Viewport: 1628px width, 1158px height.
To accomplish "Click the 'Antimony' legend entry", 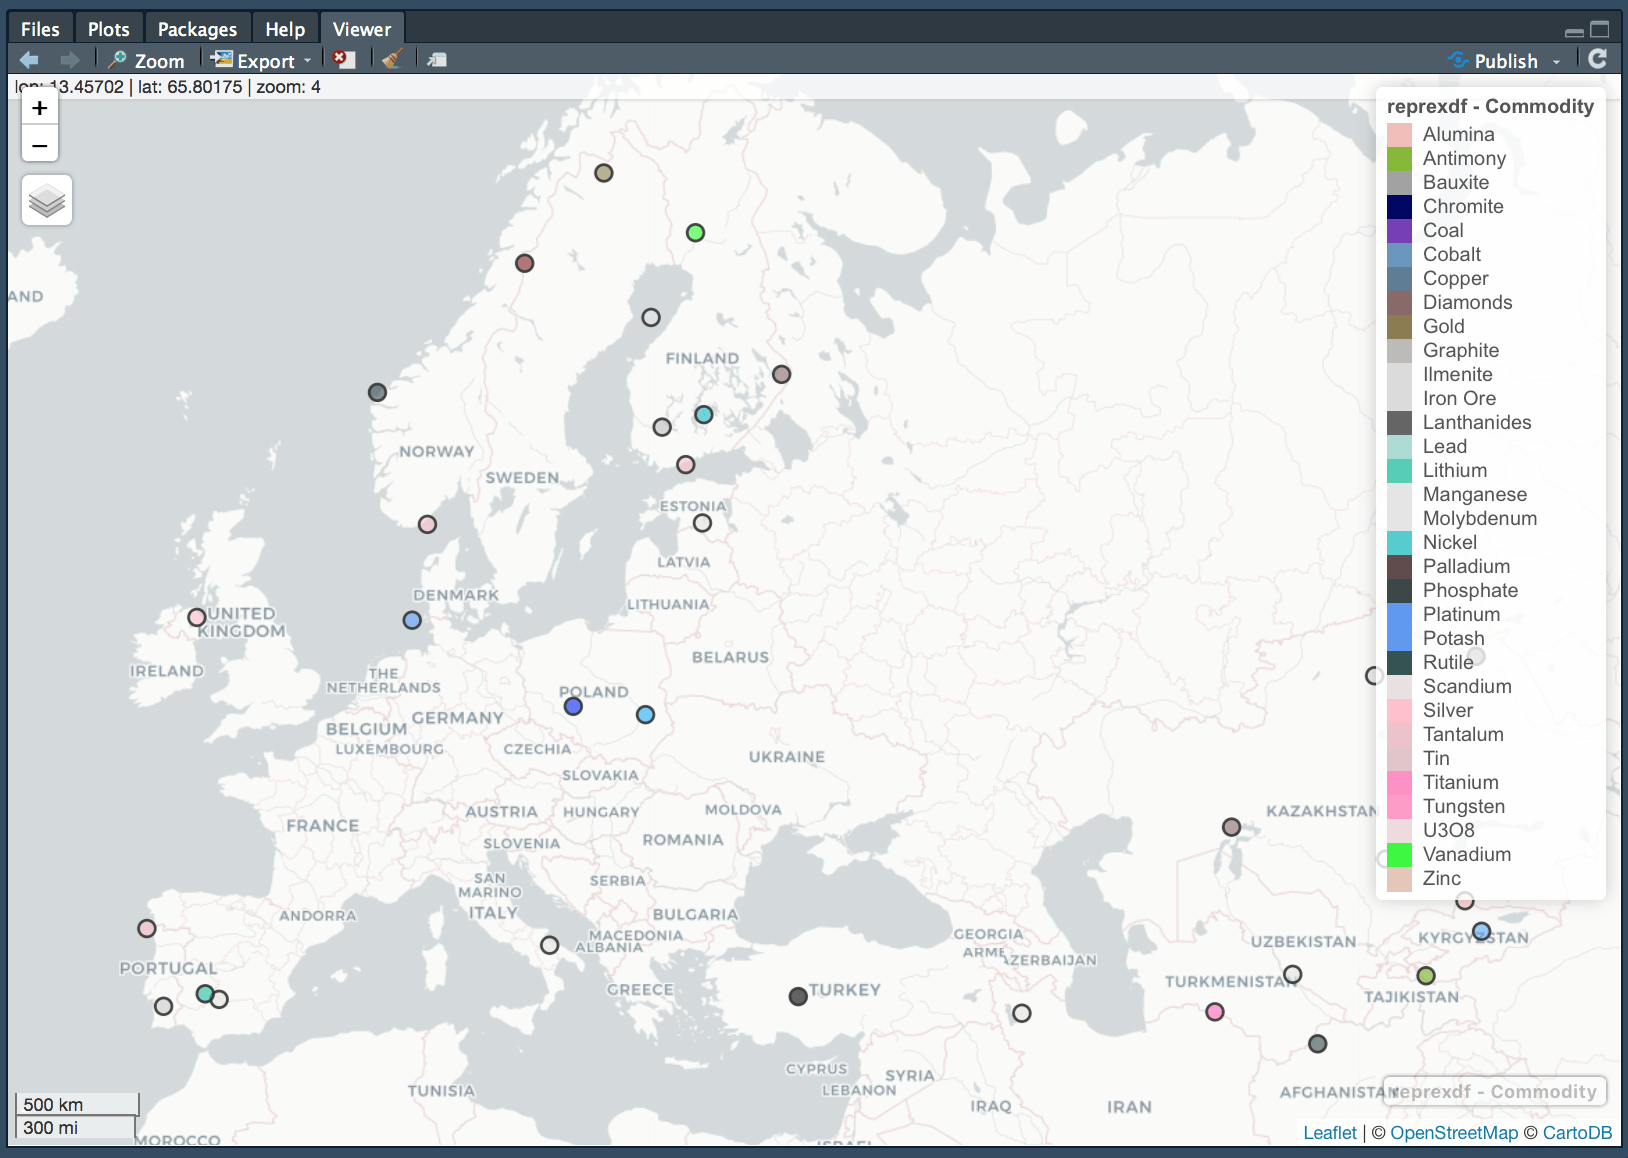I will click(x=1464, y=158).
